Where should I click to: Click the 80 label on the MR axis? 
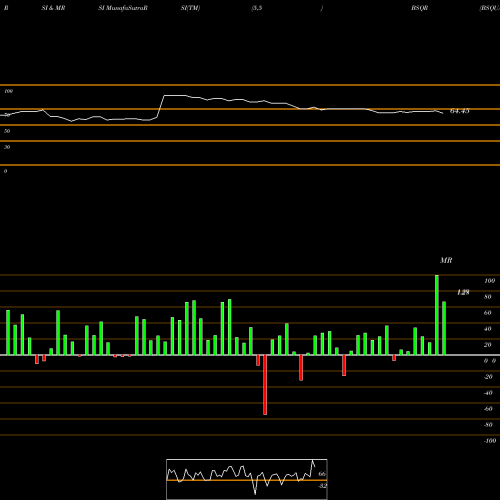pos(488,297)
